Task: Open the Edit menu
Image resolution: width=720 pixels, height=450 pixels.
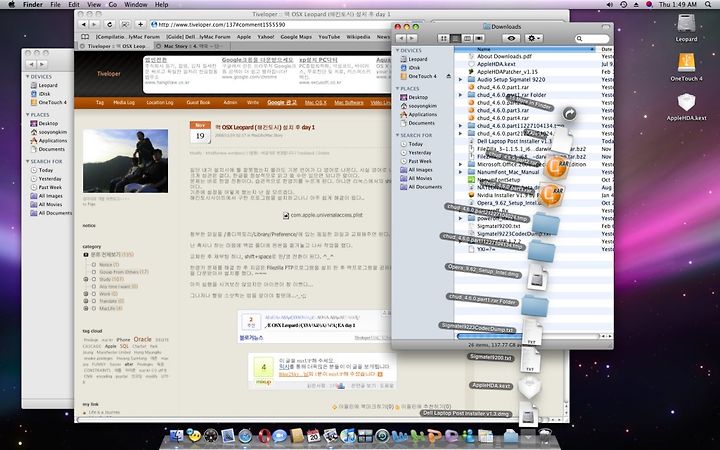Action: tap(73, 4)
